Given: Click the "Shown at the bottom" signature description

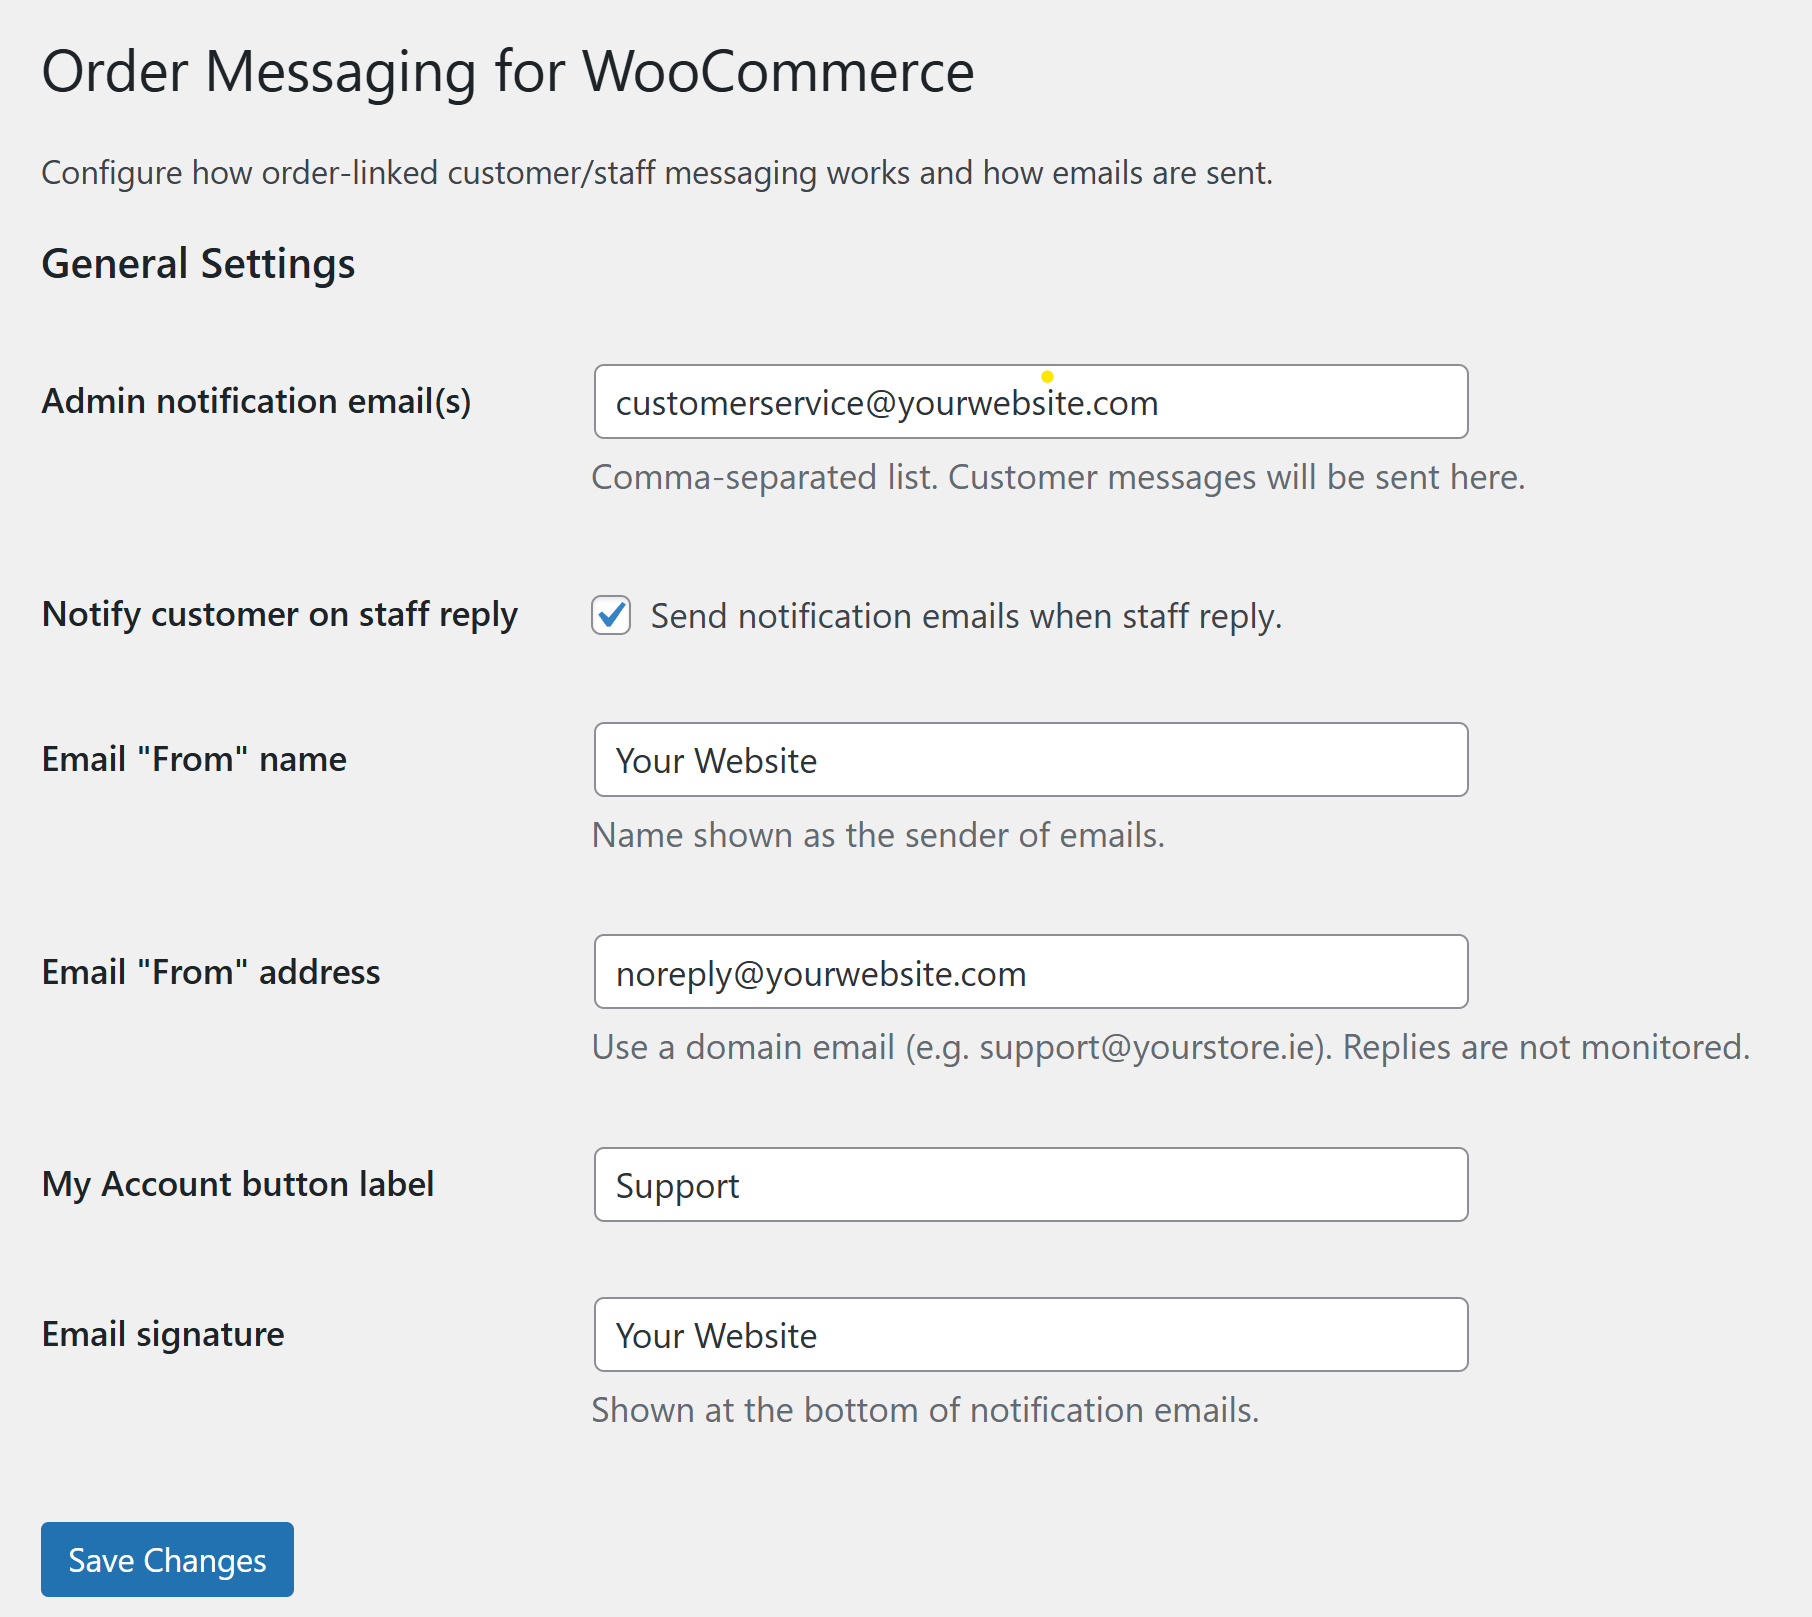Looking at the screenshot, I should [925, 1410].
